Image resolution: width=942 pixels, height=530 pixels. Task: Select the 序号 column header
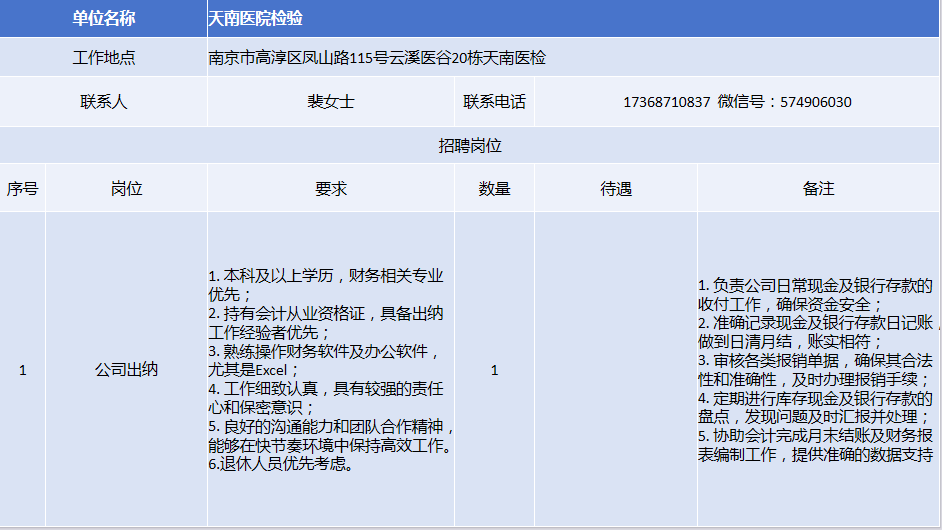coord(23,188)
